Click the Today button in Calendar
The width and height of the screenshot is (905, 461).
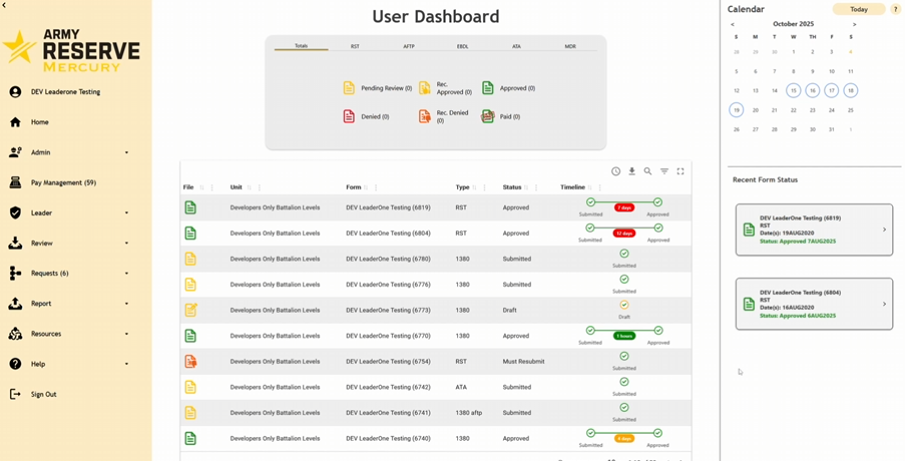(858, 9)
